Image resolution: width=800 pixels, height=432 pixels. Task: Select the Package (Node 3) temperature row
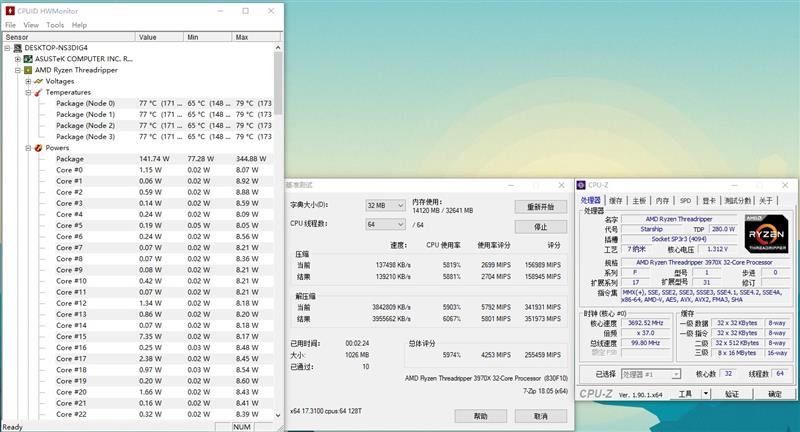point(163,137)
